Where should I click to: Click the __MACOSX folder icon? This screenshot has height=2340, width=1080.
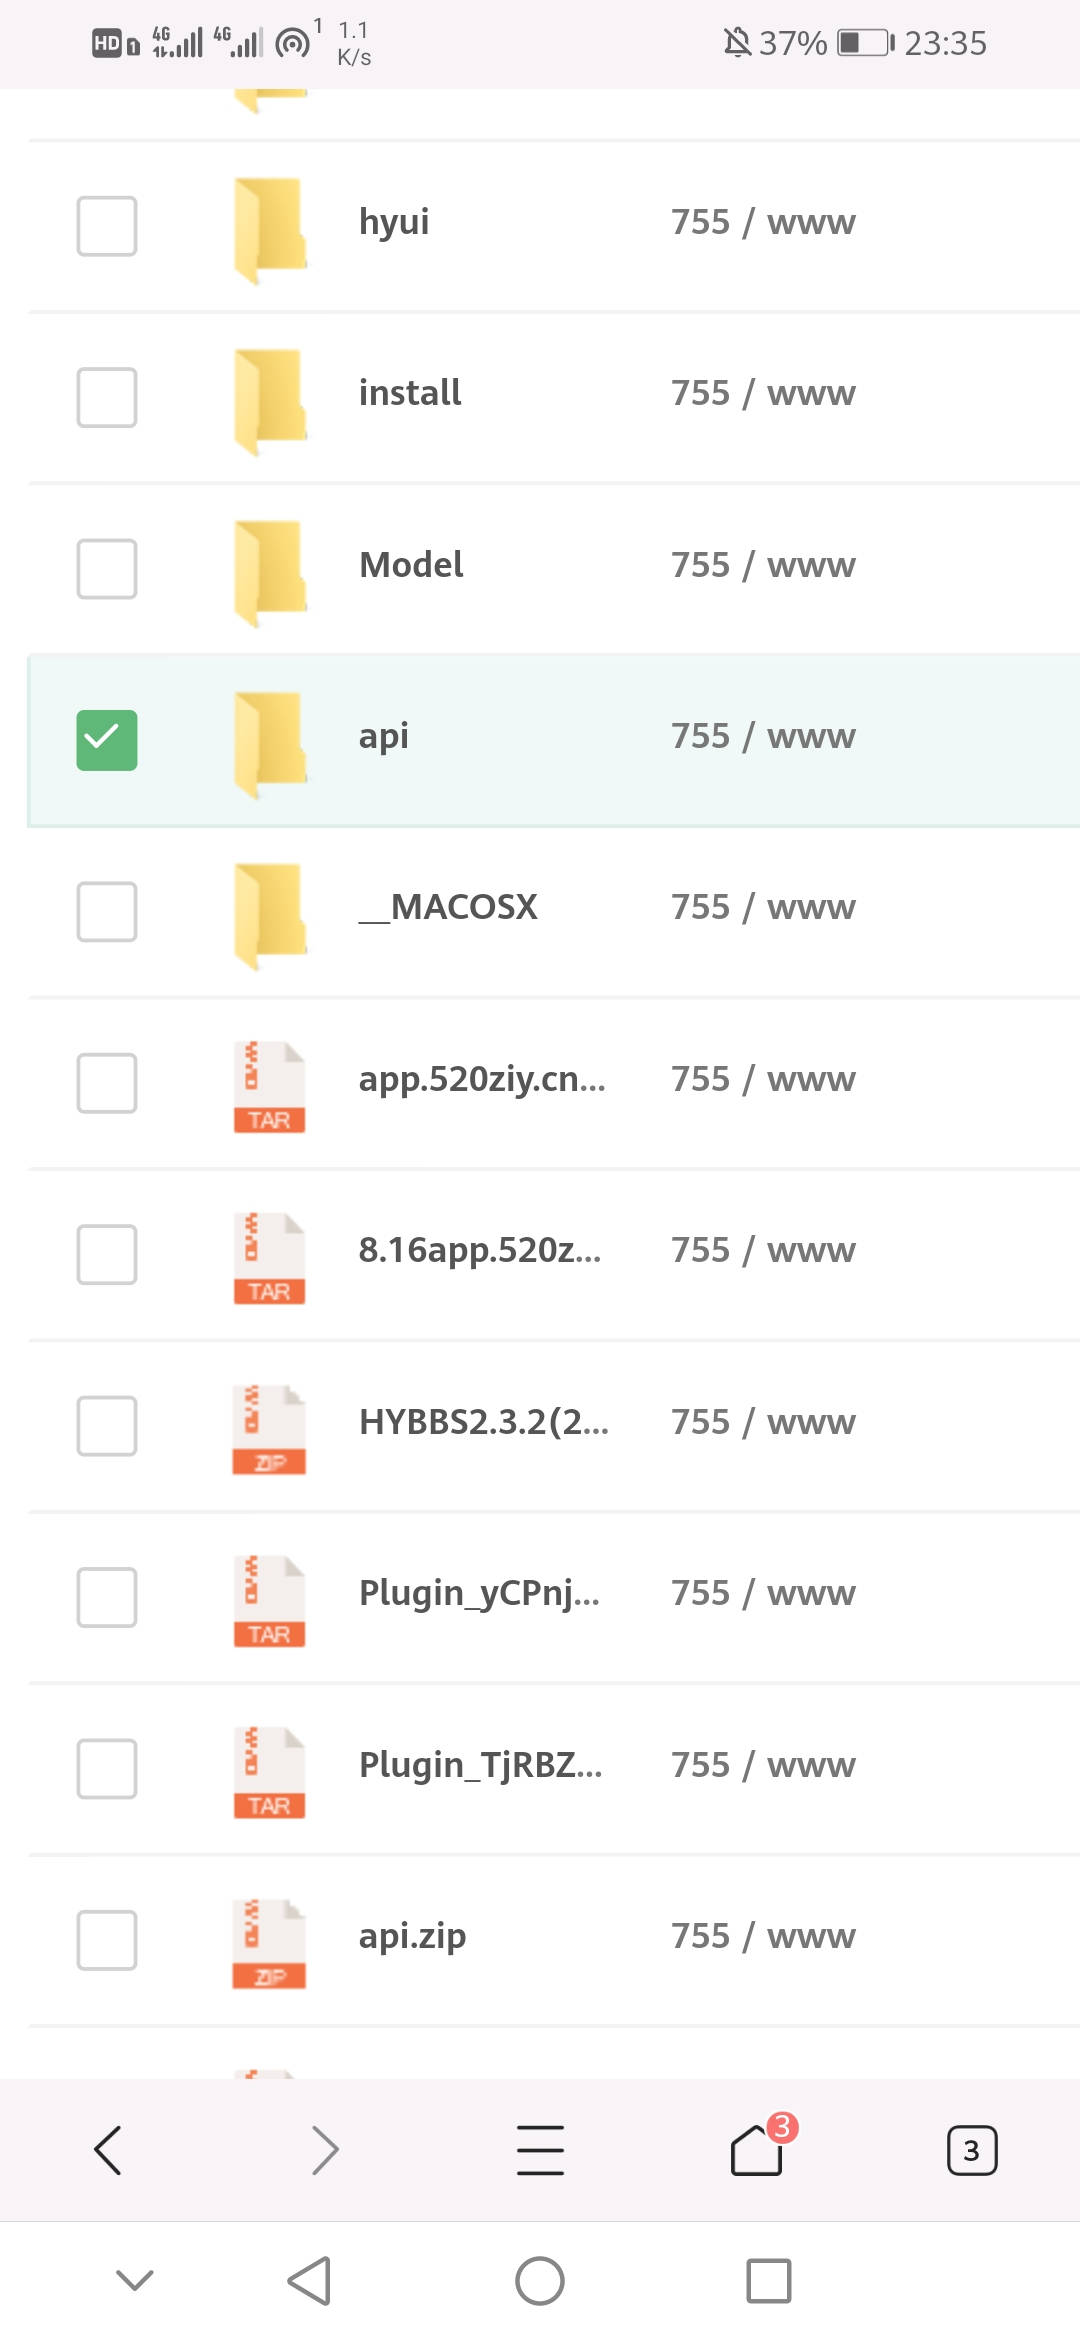point(269,912)
